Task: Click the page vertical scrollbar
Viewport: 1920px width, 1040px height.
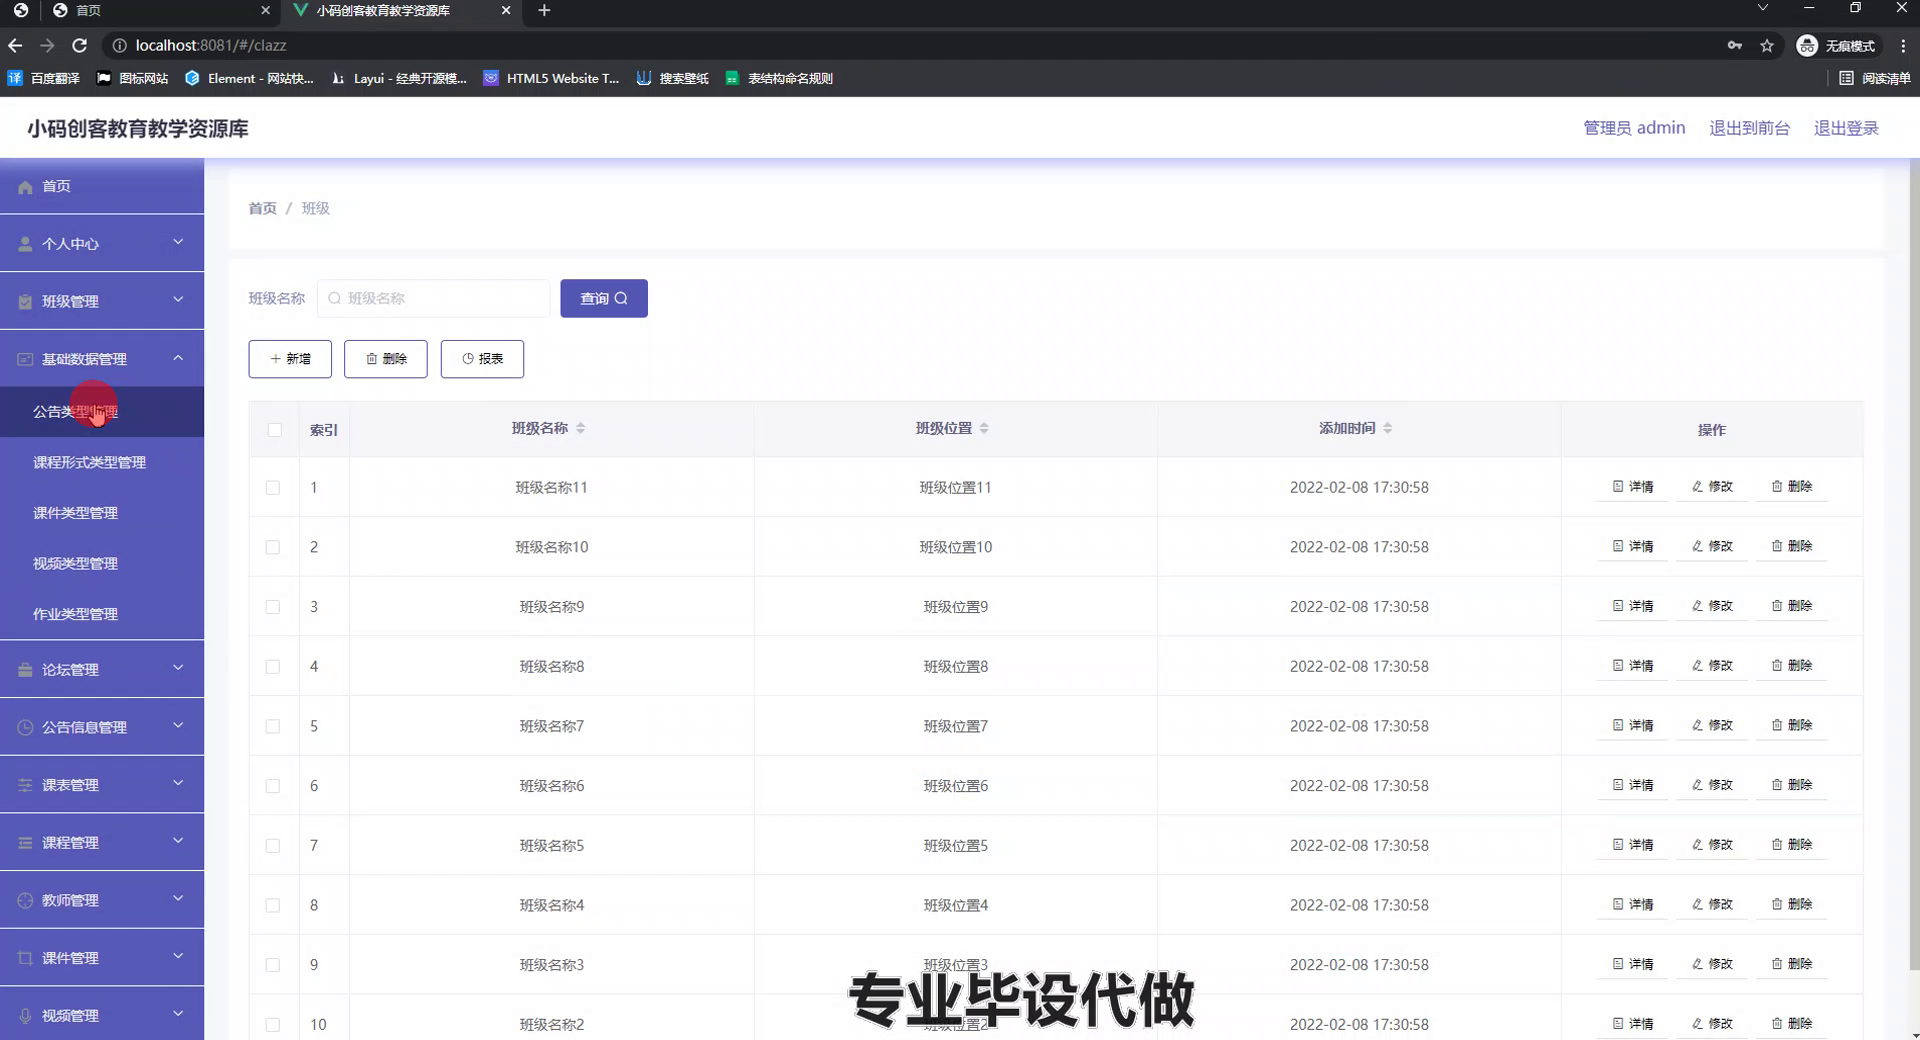Action: (1914, 565)
